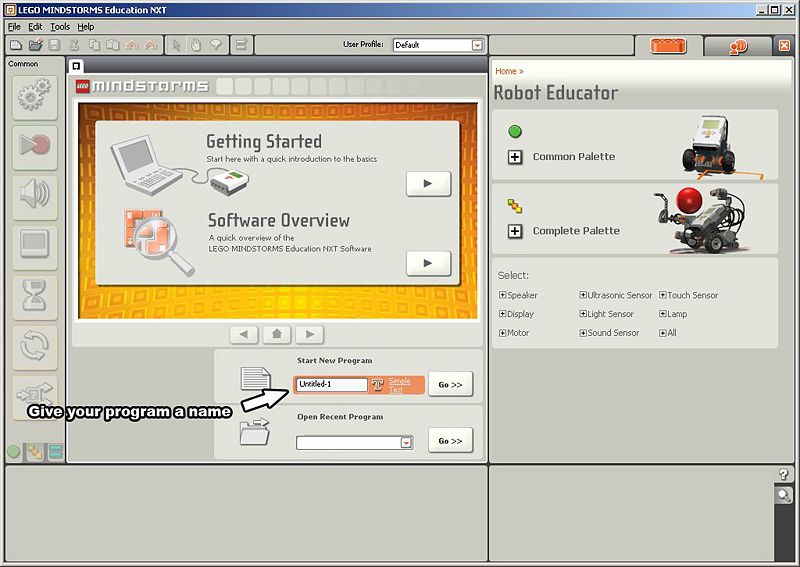The image size is (800, 567).
Task: Close the Robot Educator panel
Action: [x=784, y=46]
